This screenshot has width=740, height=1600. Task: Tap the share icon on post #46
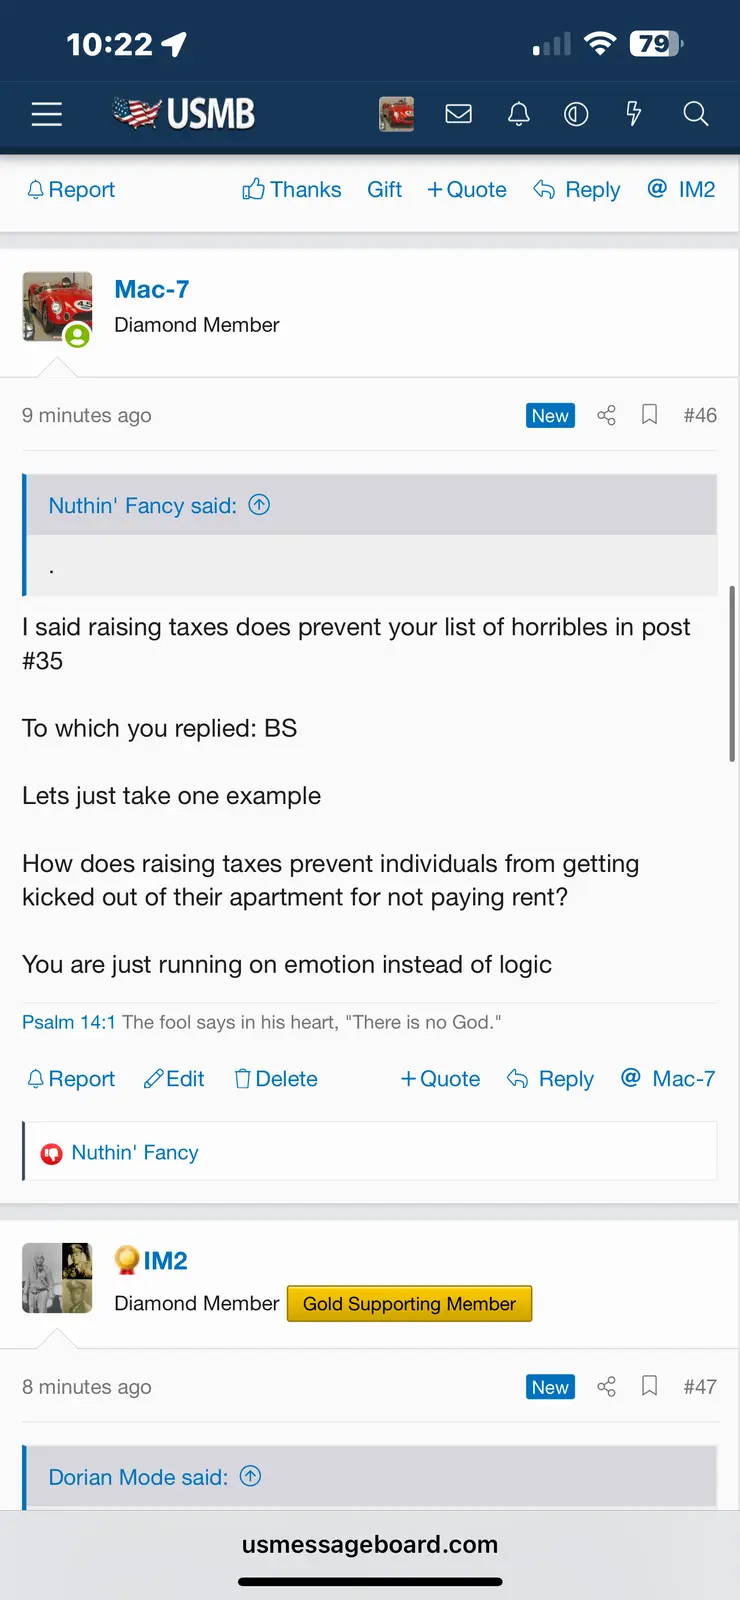[x=606, y=415]
